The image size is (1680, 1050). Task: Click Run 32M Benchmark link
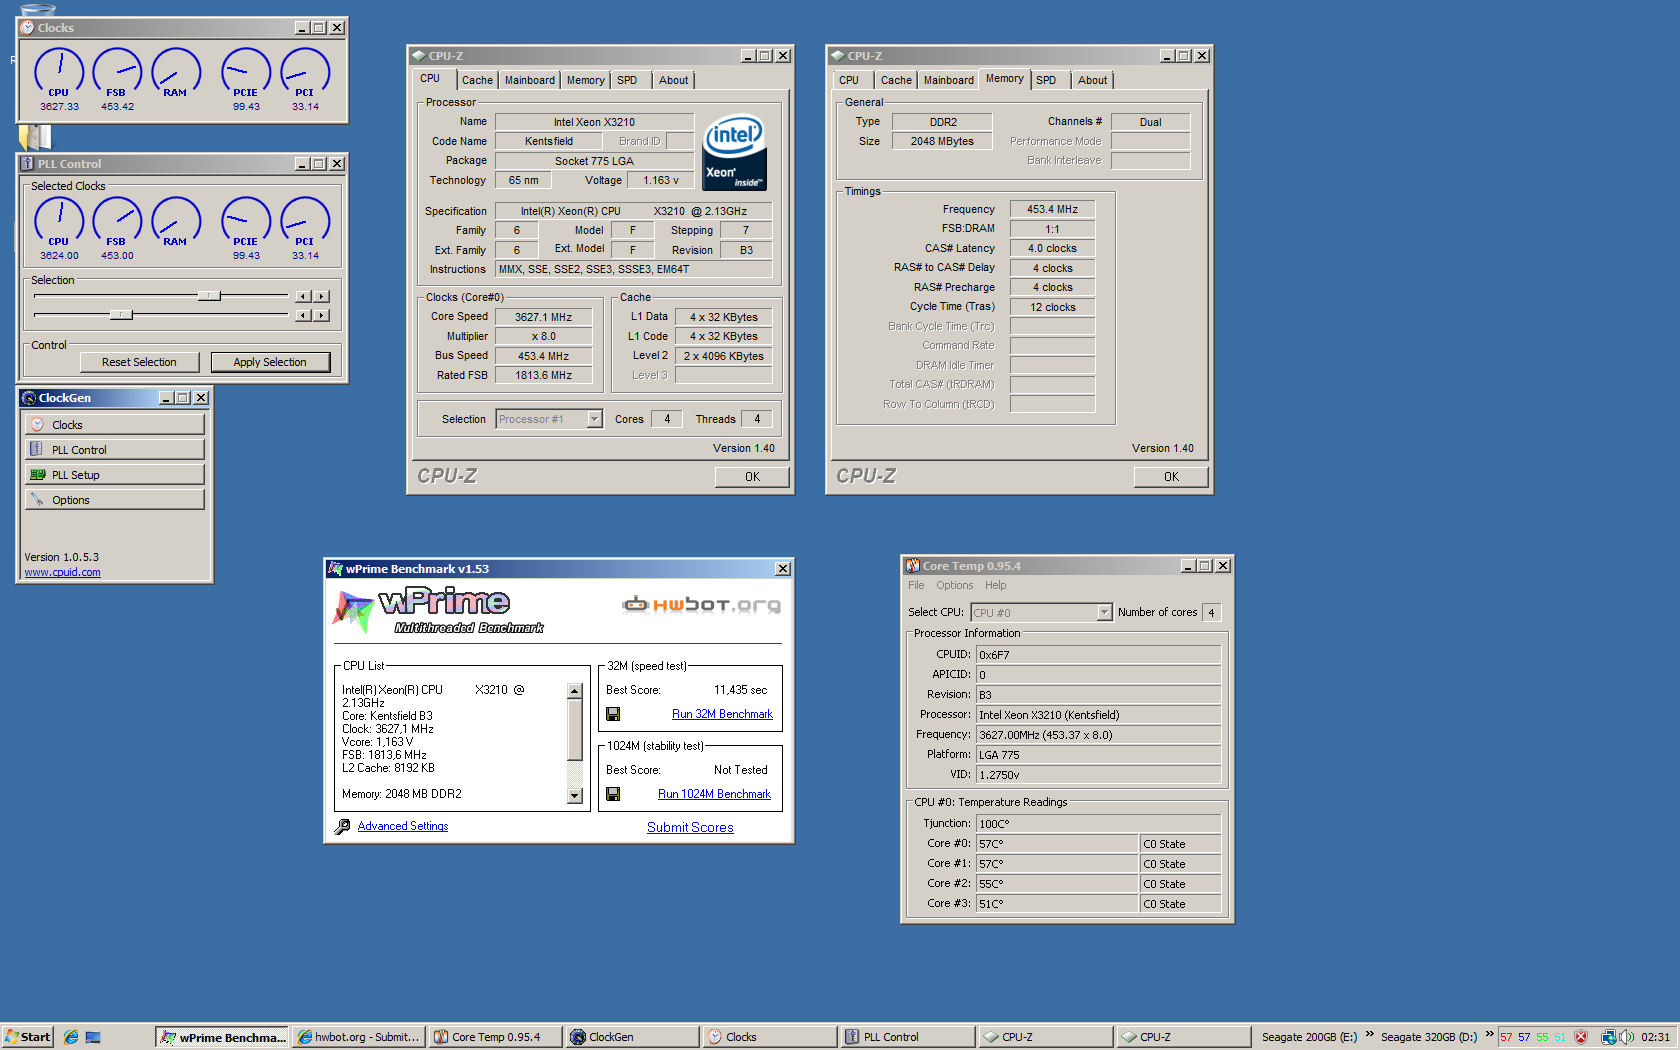click(x=722, y=714)
